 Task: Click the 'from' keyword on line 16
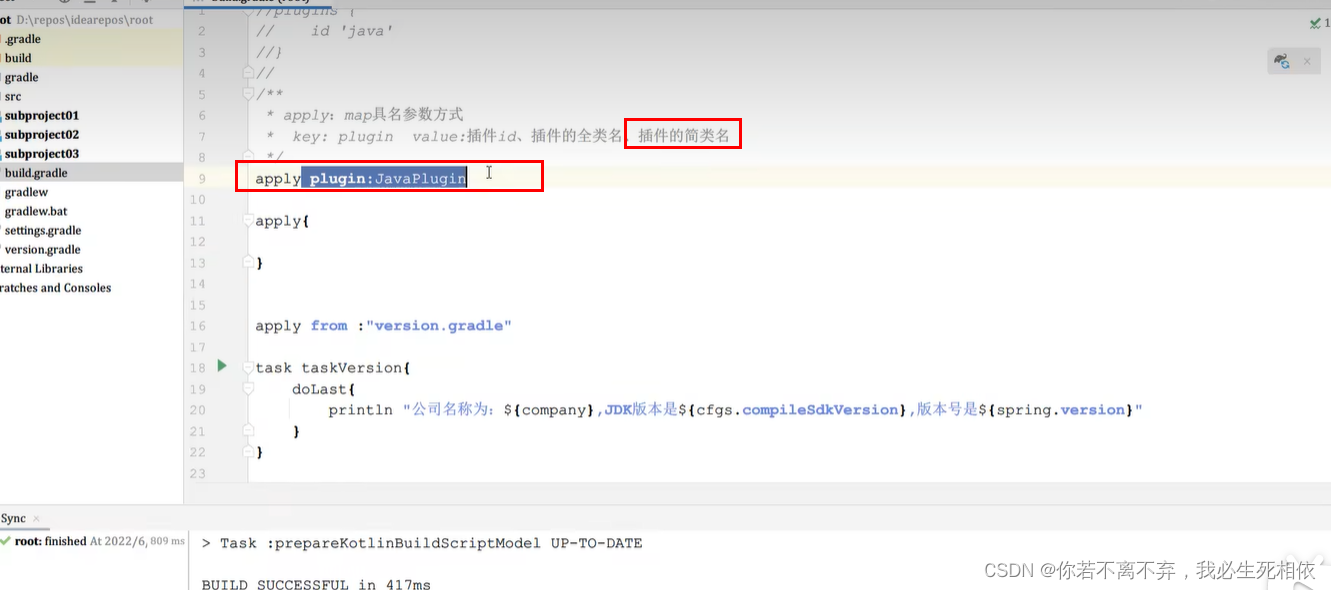329,326
